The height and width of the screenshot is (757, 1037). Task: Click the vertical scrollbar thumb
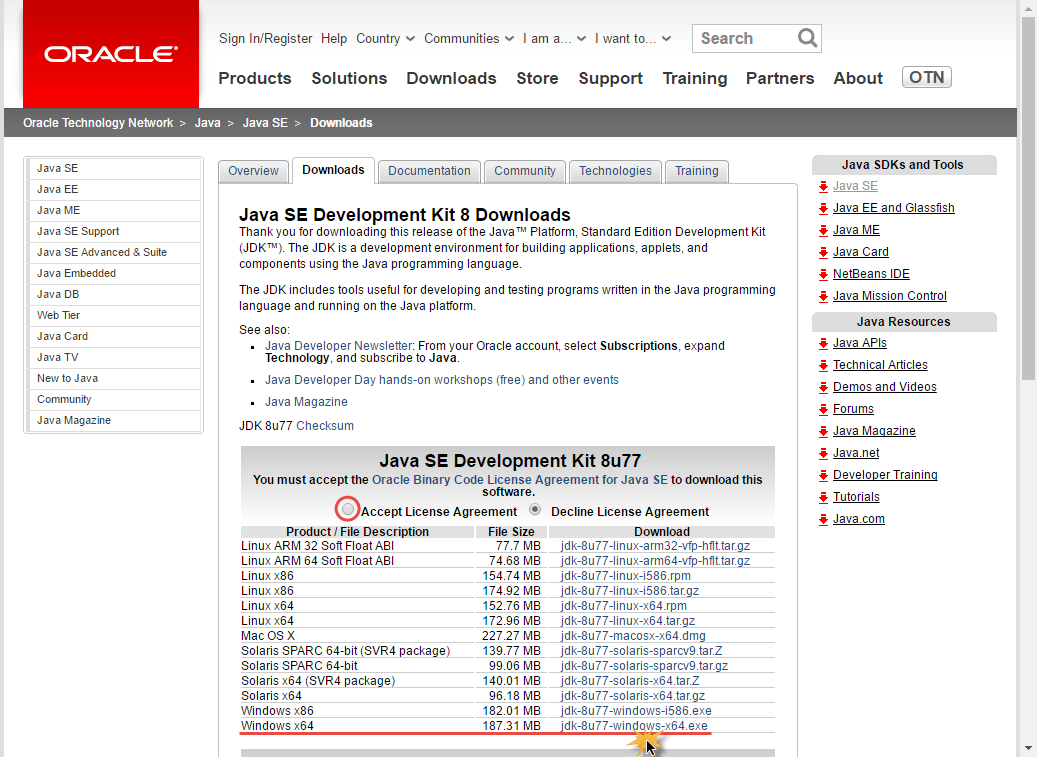(1028, 198)
